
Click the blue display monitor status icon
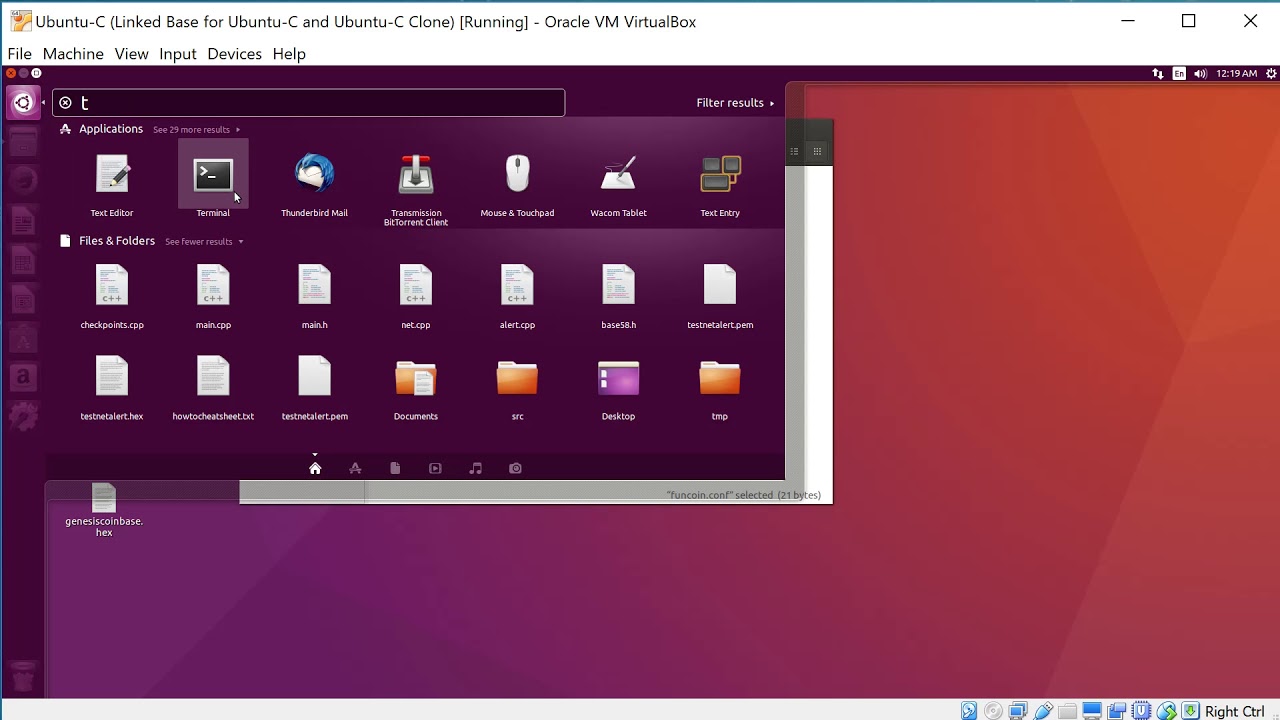(x=1092, y=711)
